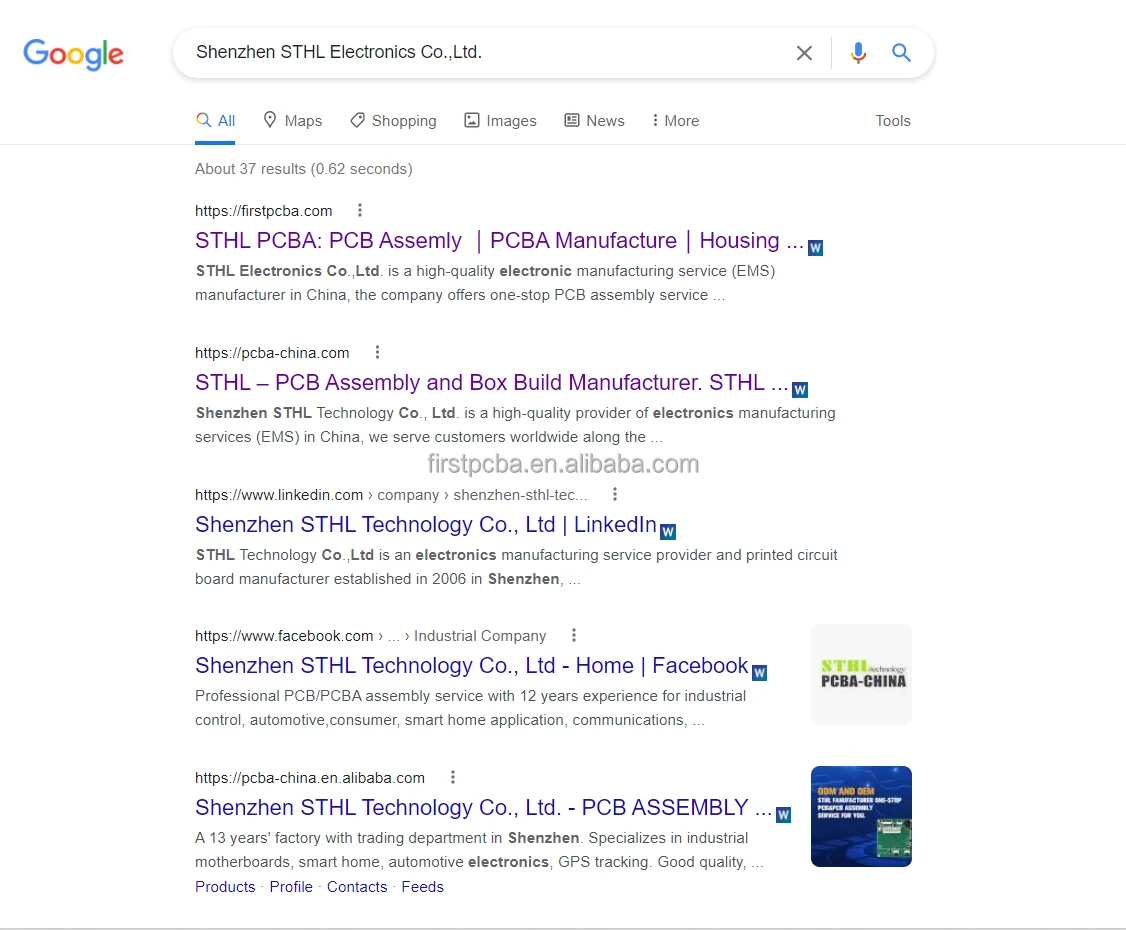Open STHL – PCB Assembly and Box Build result

click(491, 383)
